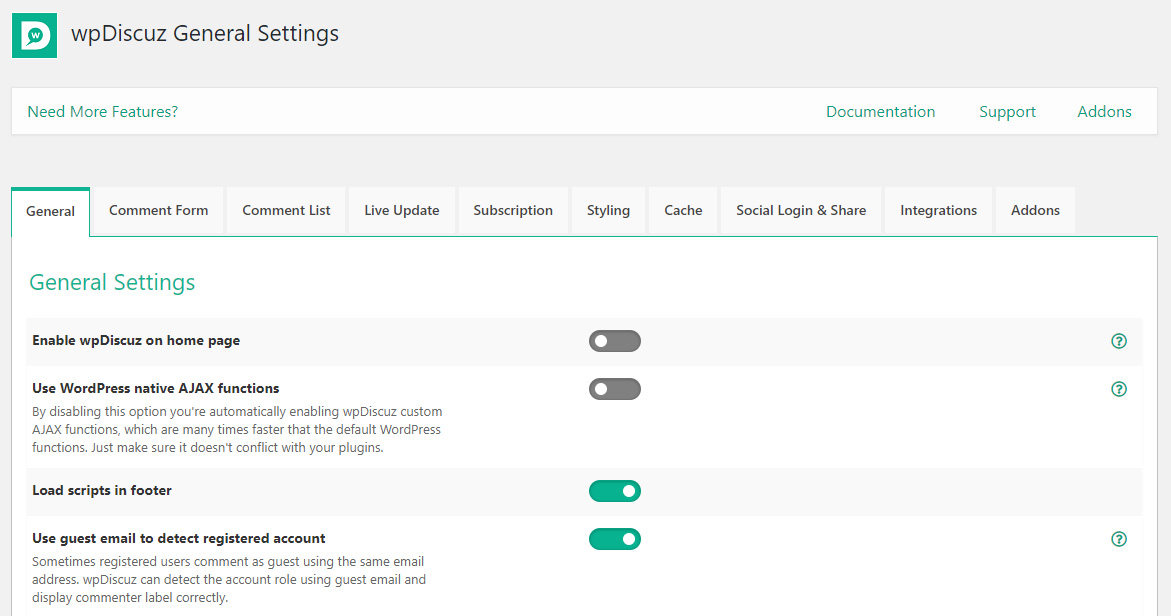
Task: Click the Use WordPress native AJAX functions label
Action: [x=155, y=388]
